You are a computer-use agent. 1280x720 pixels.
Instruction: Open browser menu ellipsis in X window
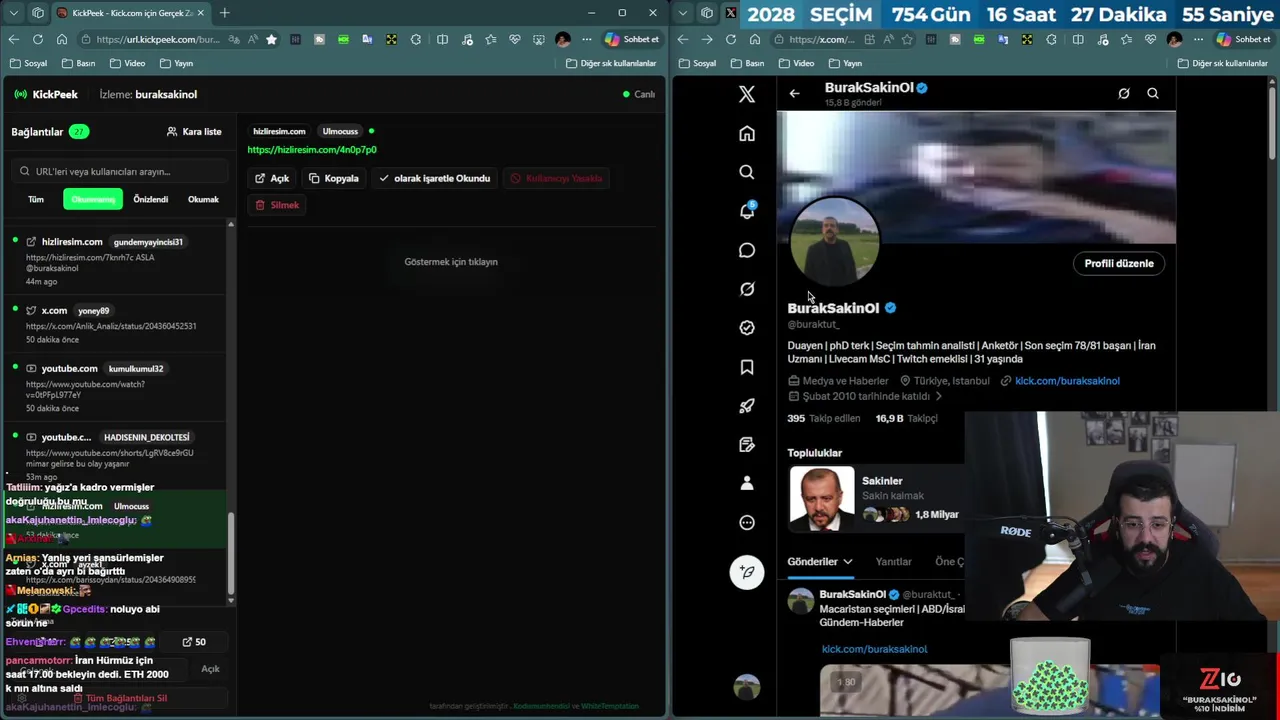click(x=1198, y=39)
